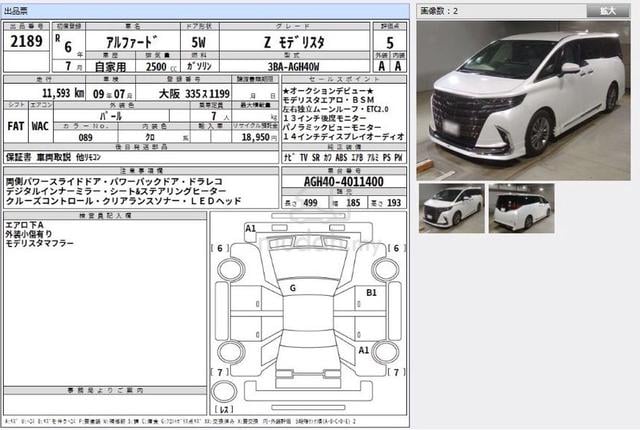Click the equipment codes row starting ナビ TV SR
Image resolution: width=640 pixels, height=430 pixels.
click(x=343, y=157)
